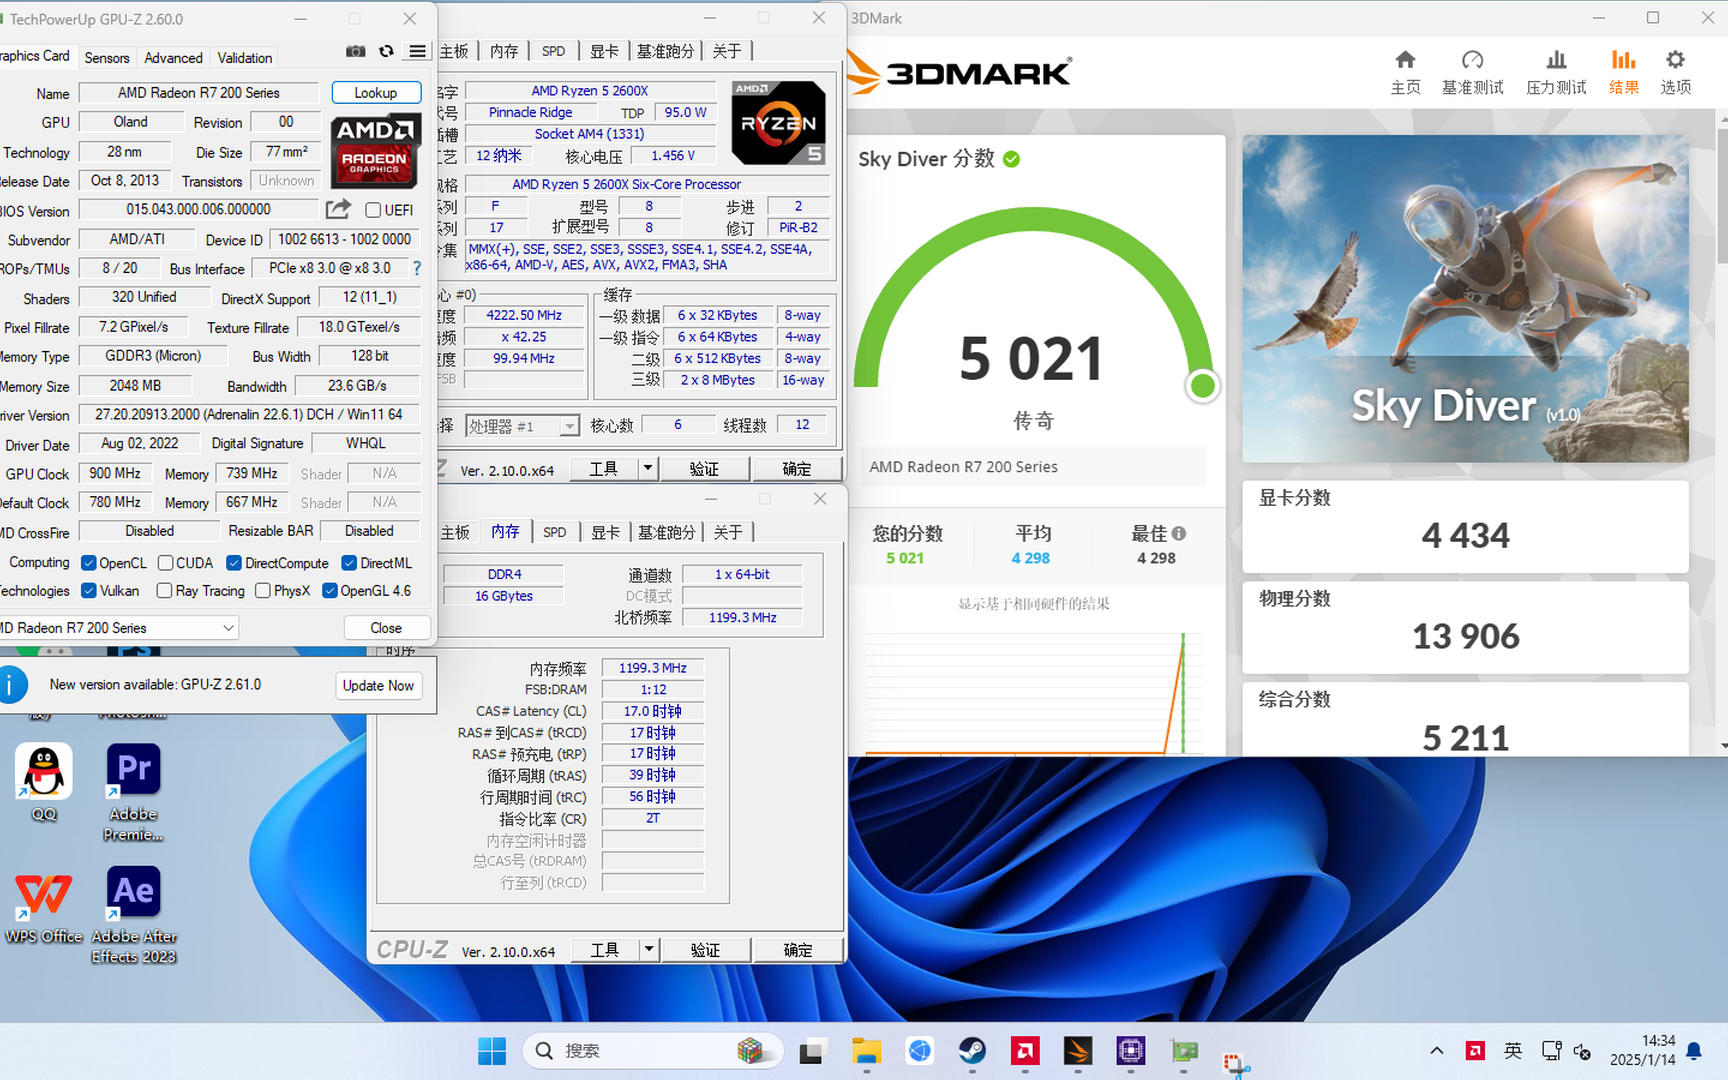Click the Sky Diver benchmark thumbnail
The width and height of the screenshot is (1728, 1080).
pyautogui.click(x=1465, y=298)
